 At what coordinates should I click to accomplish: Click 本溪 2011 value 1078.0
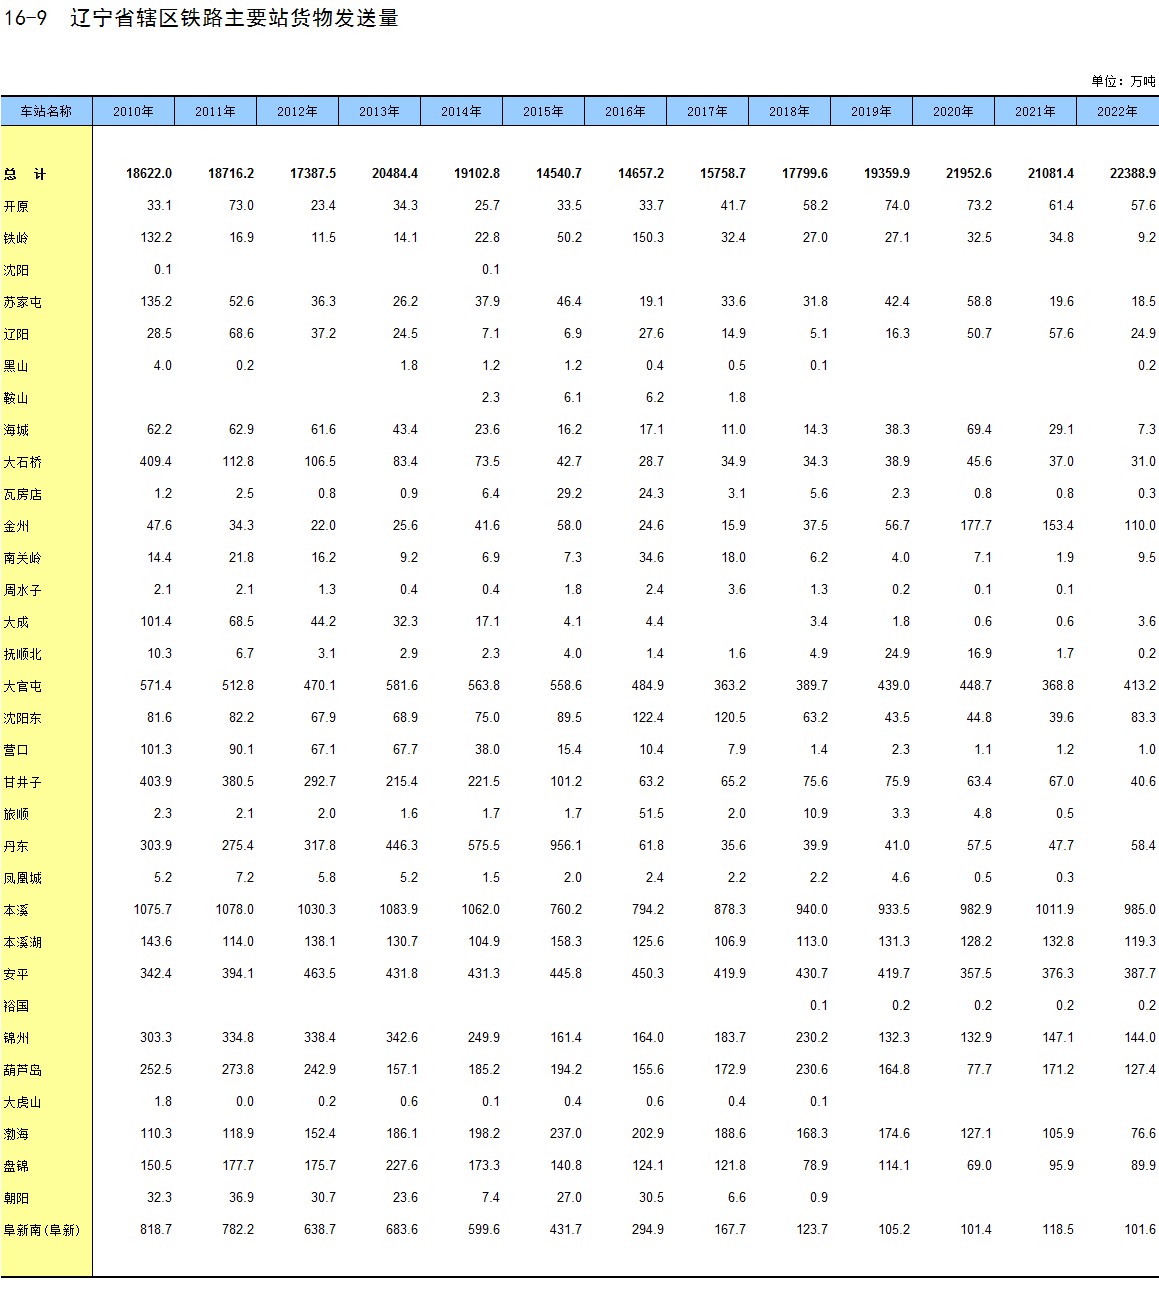[x=235, y=910]
